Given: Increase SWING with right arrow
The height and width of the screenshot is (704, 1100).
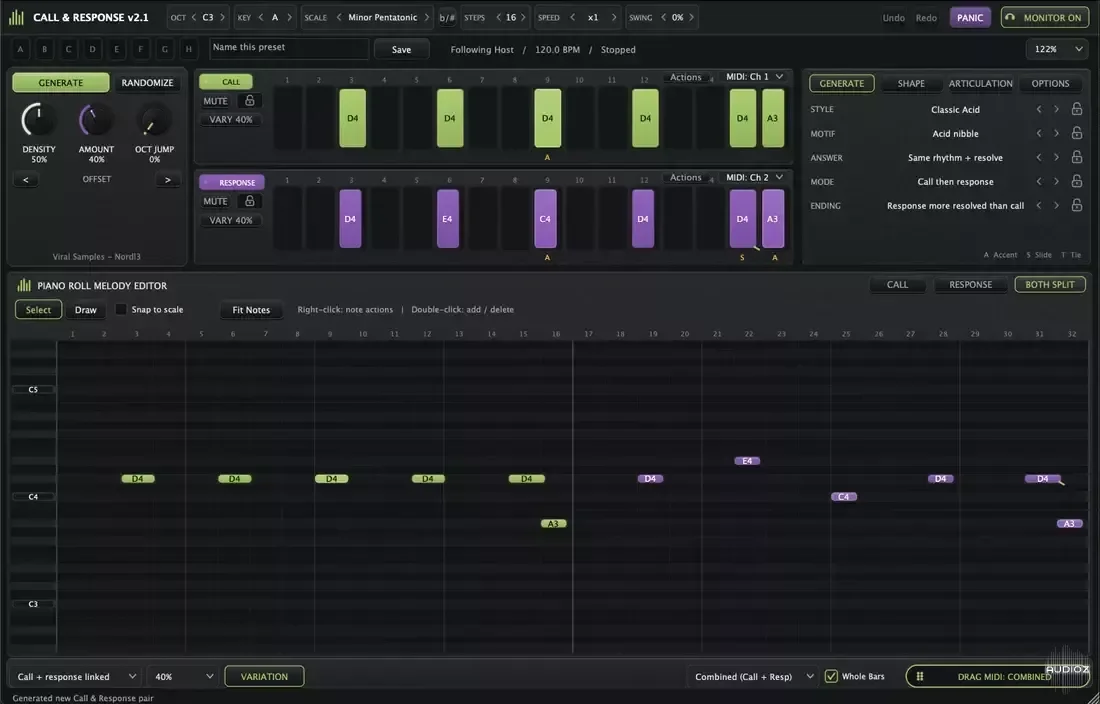Looking at the screenshot, I should pyautogui.click(x=691, y=18).
